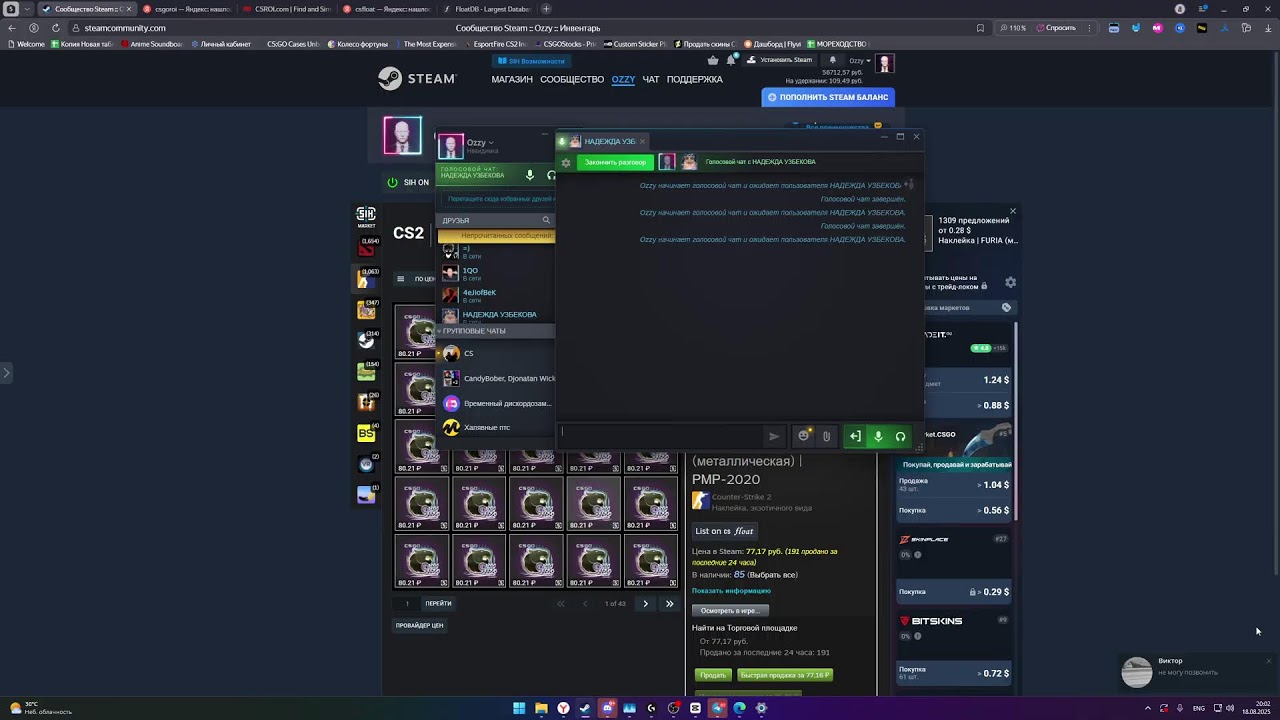This screenshot has height=720, width=1280.
Task: Open Skinplace purchase price 0.29 $
Action: pyautogui.click(x=954, y=592)
